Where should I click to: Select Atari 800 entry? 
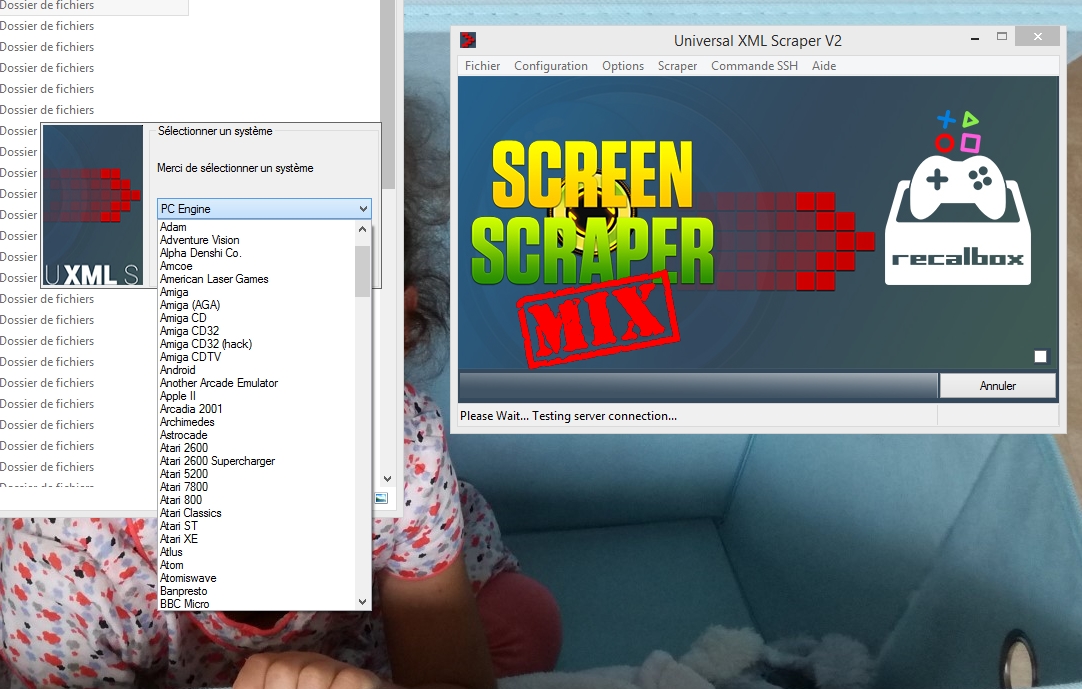coord(257,500)
